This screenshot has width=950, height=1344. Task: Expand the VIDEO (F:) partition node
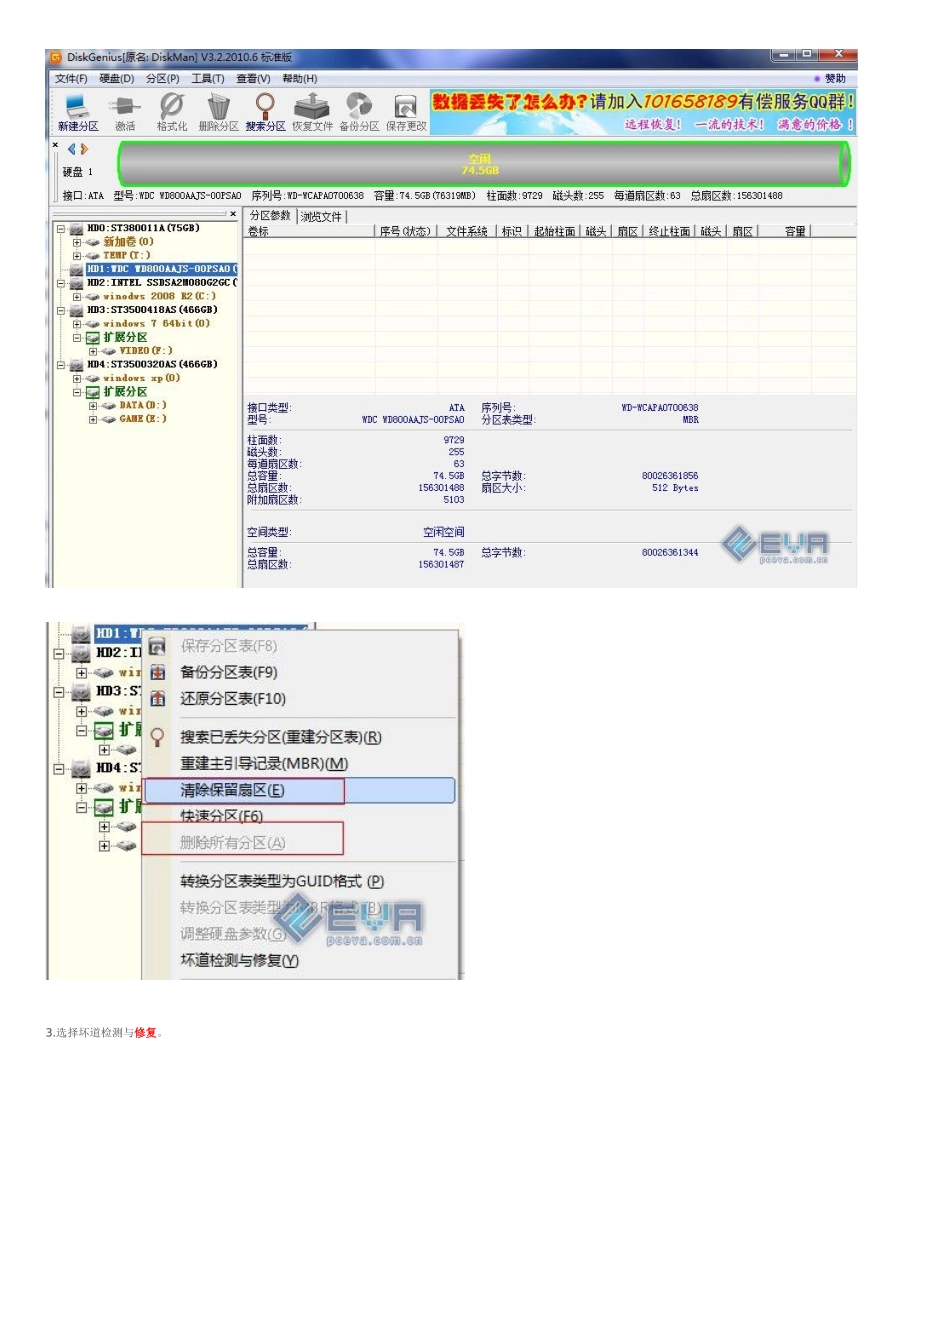93,351
